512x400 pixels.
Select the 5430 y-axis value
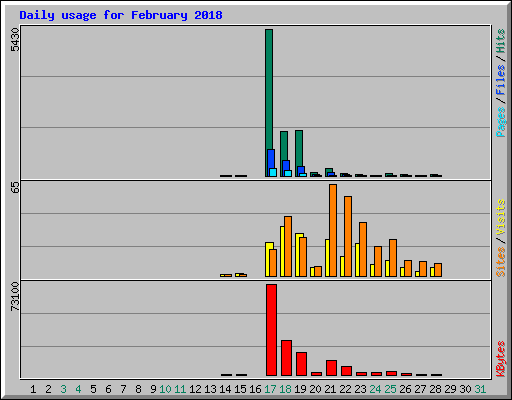pyautogui.click(x=15, y=39)
